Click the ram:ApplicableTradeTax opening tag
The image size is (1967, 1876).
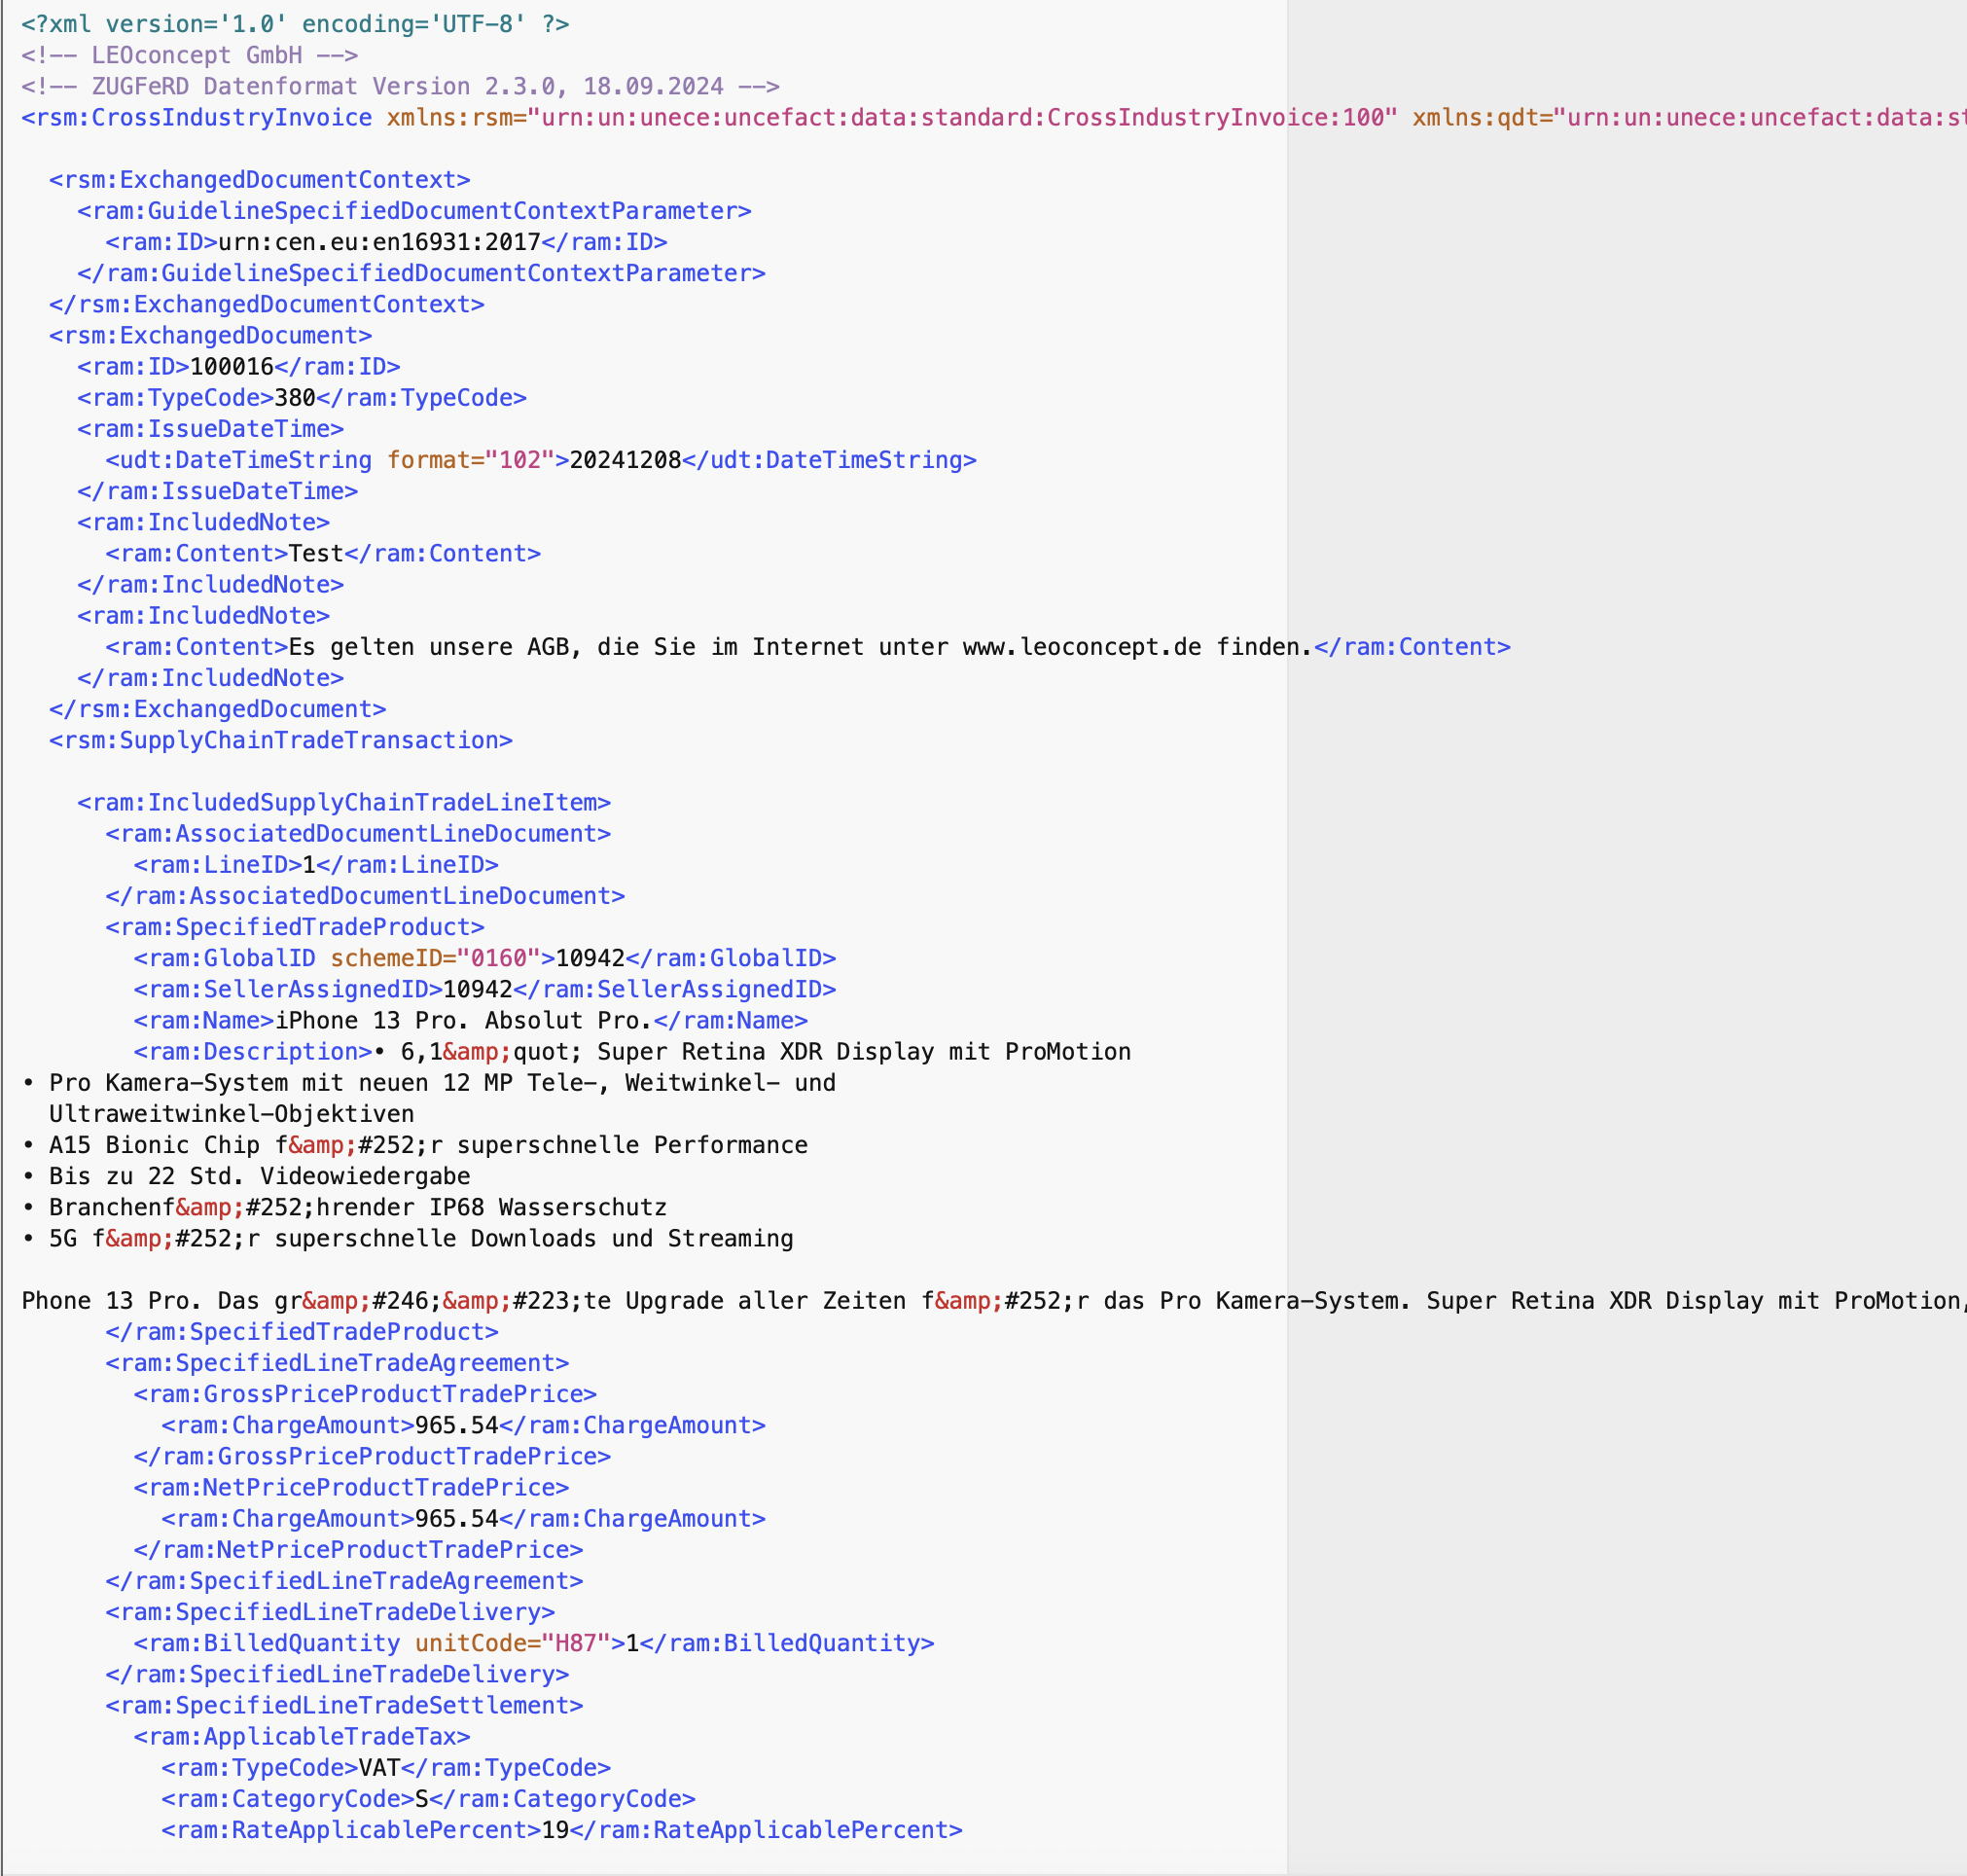302,1736
